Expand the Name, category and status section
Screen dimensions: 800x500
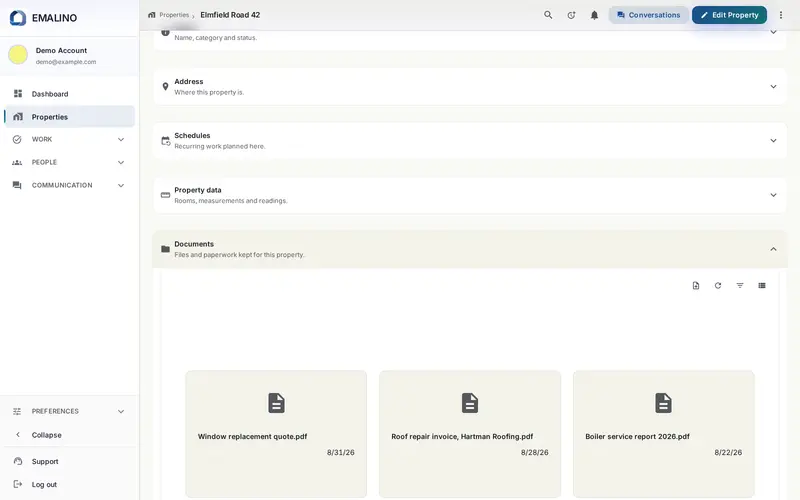tap(773, 32)
